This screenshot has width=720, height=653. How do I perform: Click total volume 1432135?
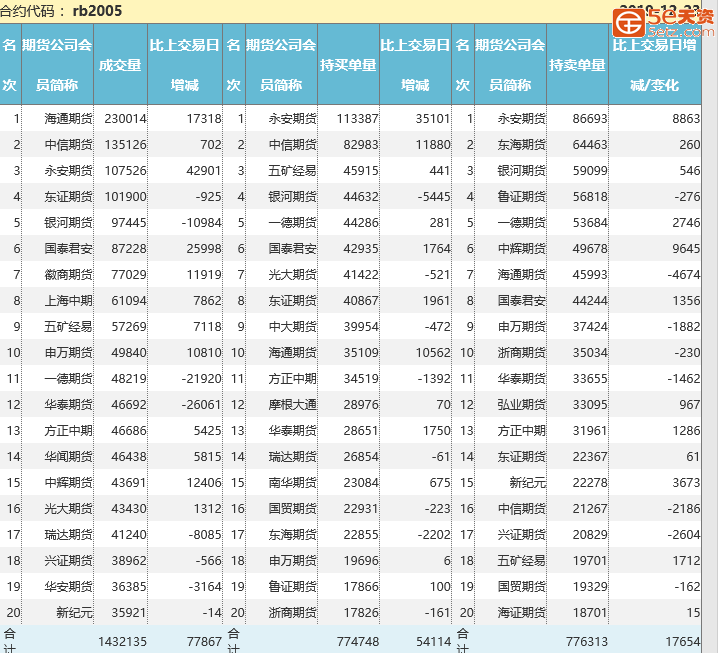tap(122, 642)
